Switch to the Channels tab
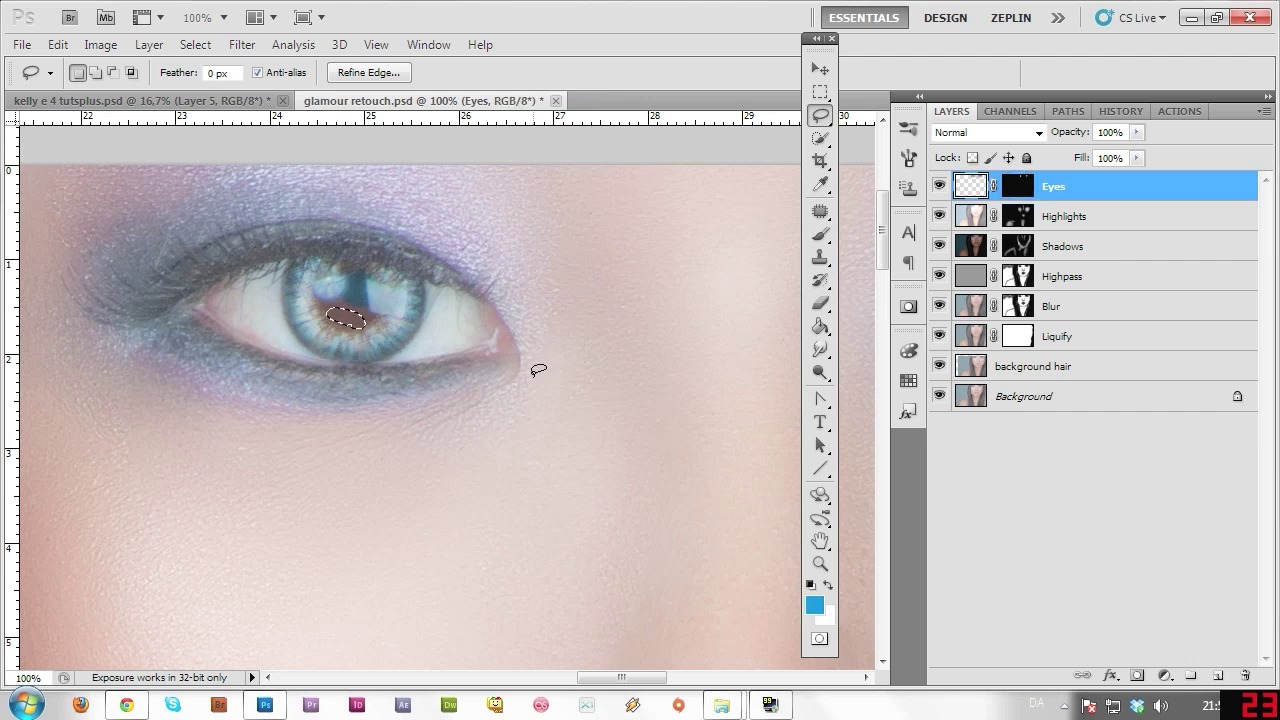Viewport: 1280px width, 720px height. coord(1009,111)
